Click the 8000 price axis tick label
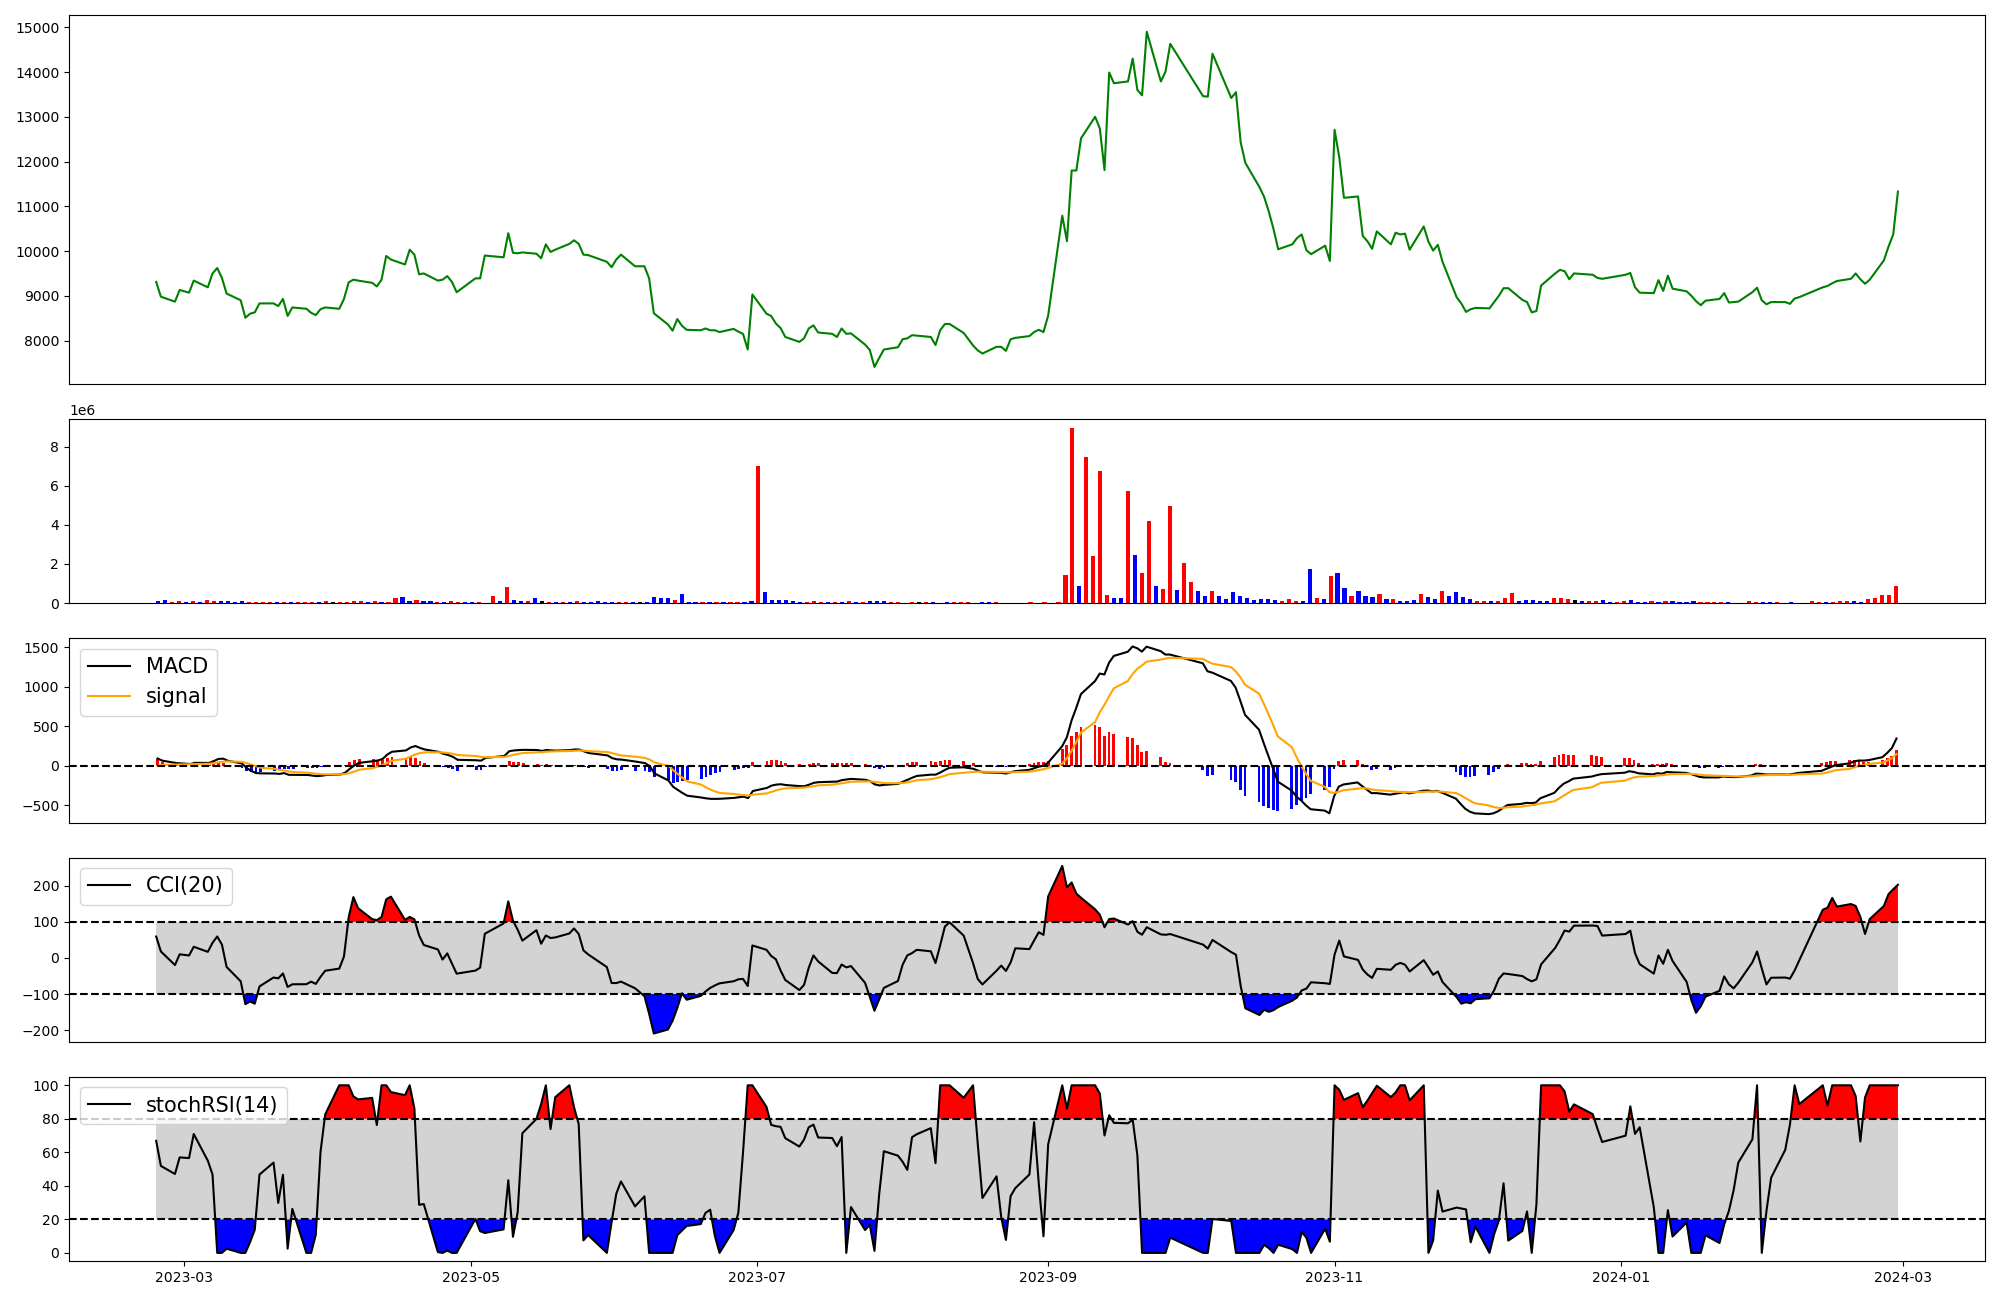Image resolution: width=2000 pixels, height=1300 pixels. click(42, 341)
